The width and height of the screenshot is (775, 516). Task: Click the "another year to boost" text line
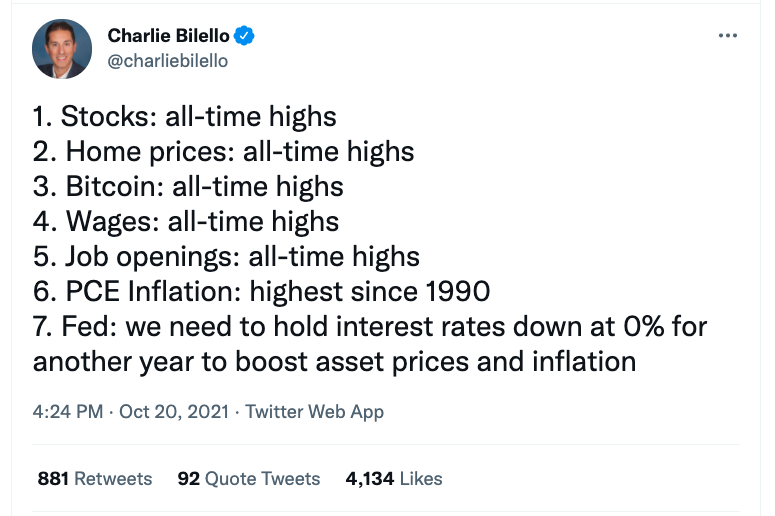click(334, 361)
